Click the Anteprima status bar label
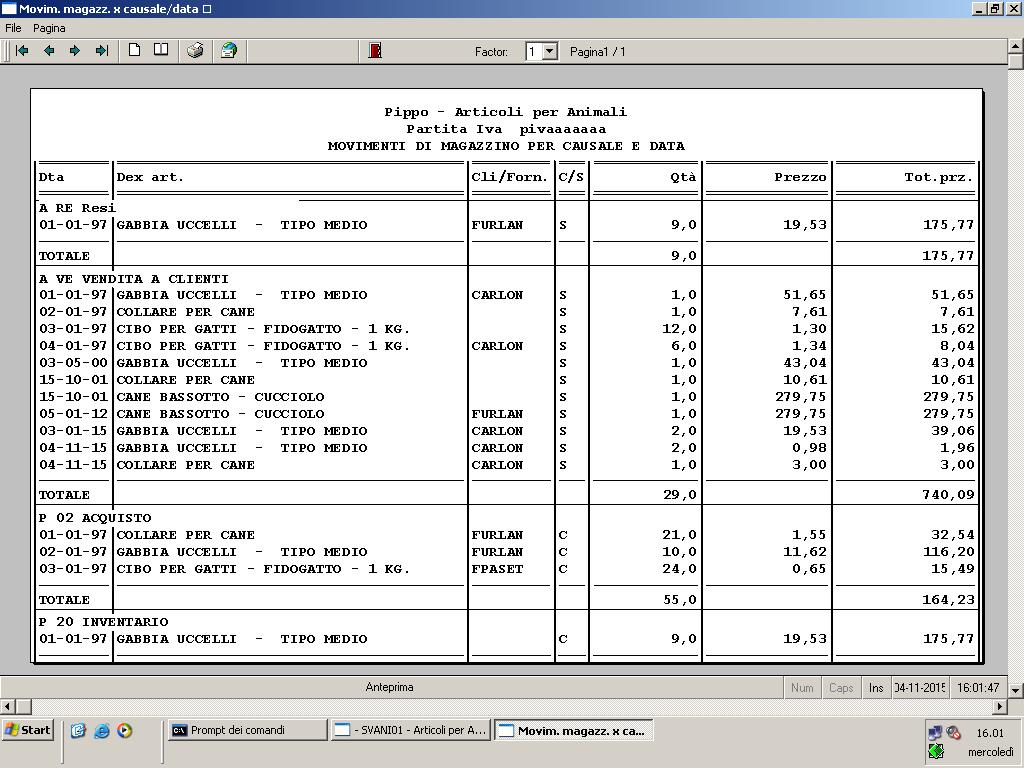The image size is (1024, 768). pyautogui.click(x=389, y=687)
